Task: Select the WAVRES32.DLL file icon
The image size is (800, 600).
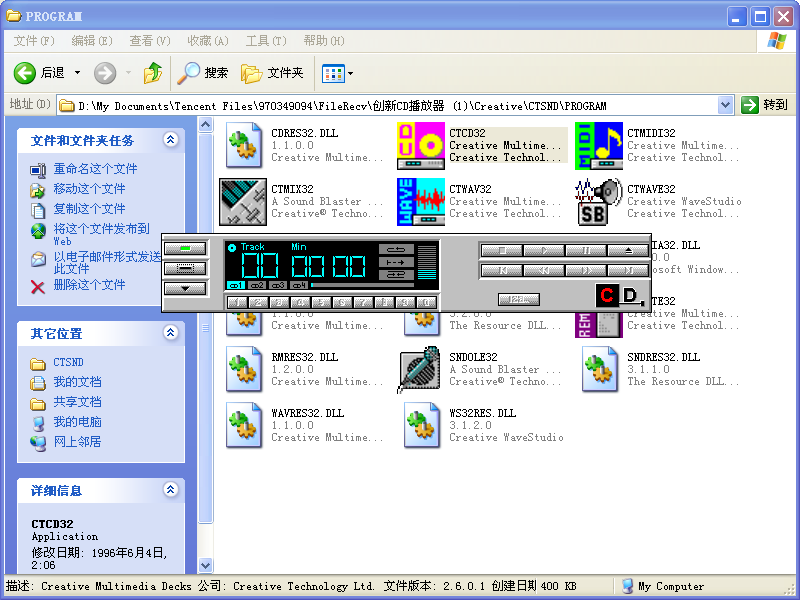Action: (x=243, y=426)
